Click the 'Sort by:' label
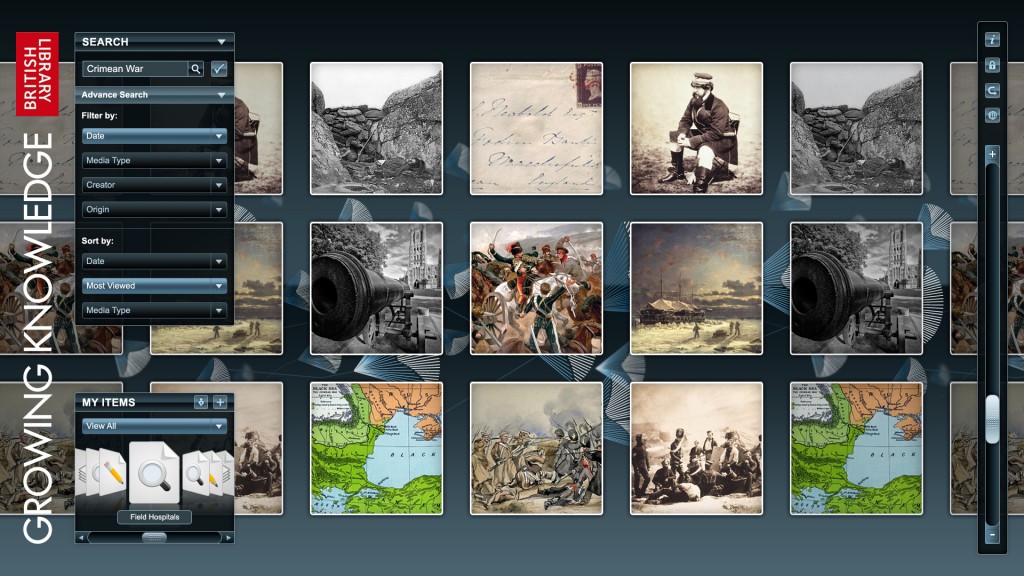The height and width of the screenshot is (576, 1024). [x=97, y=241]
